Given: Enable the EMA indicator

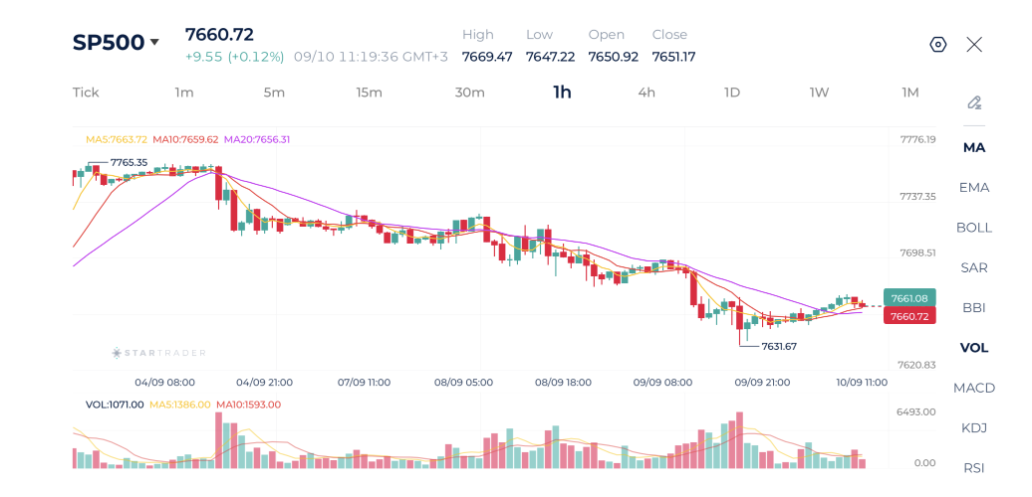Looking at the screenshot, I should tap(974, 188).
